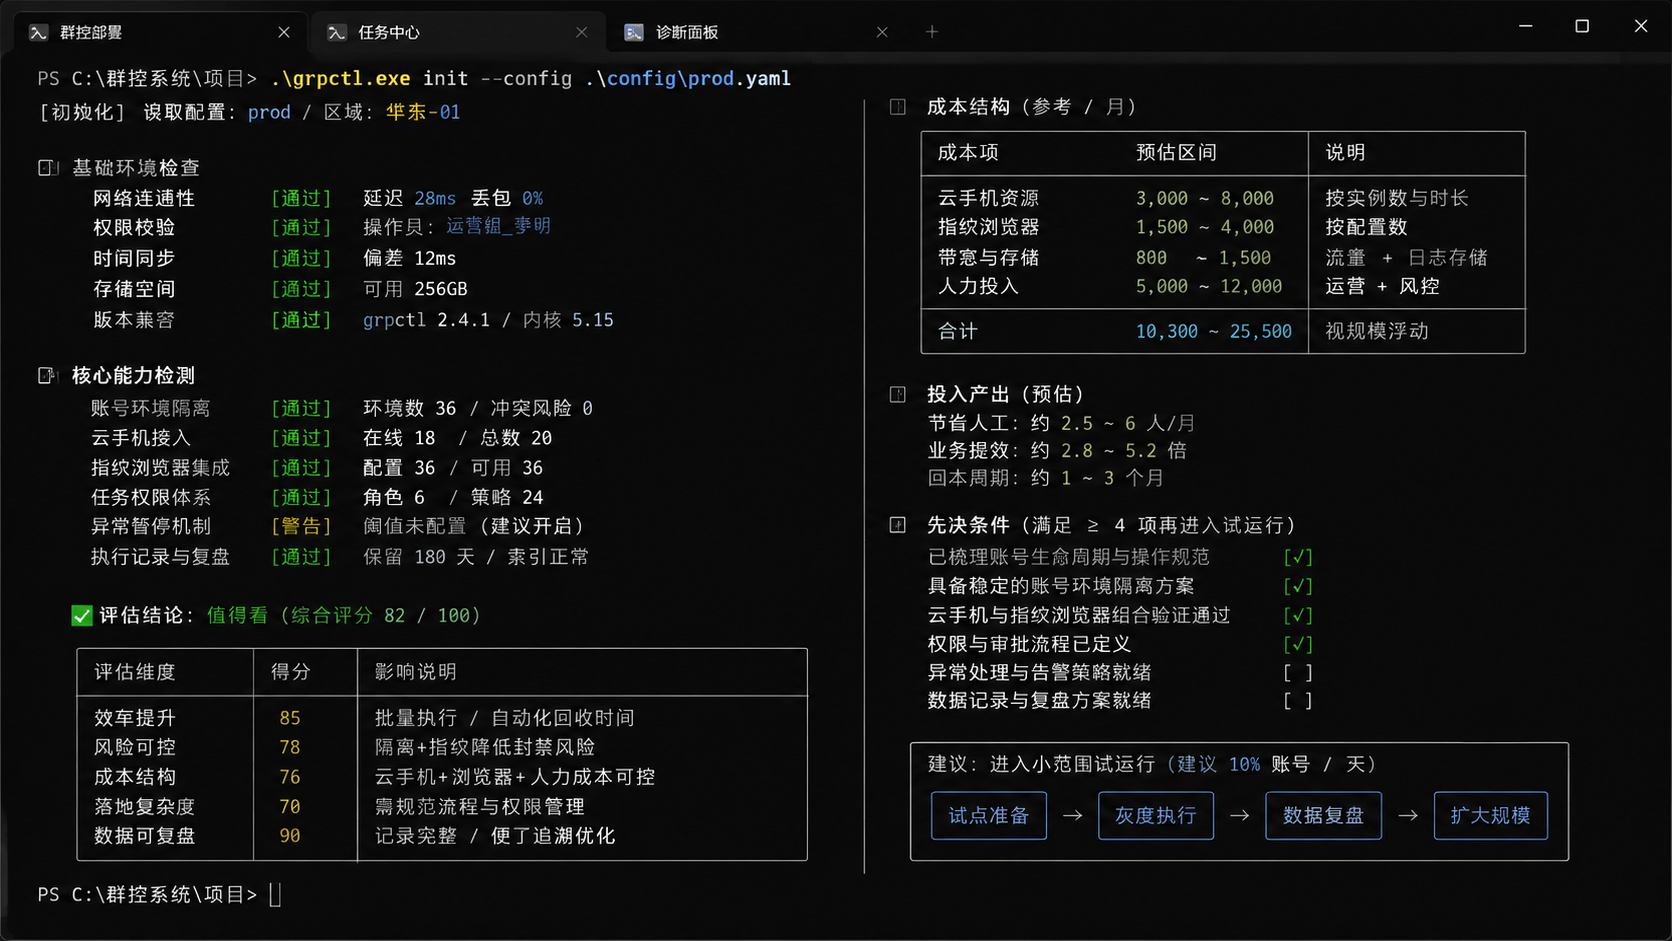1672x941 pixels.
Task: Click the region value 华东-01
Action: 423,112
